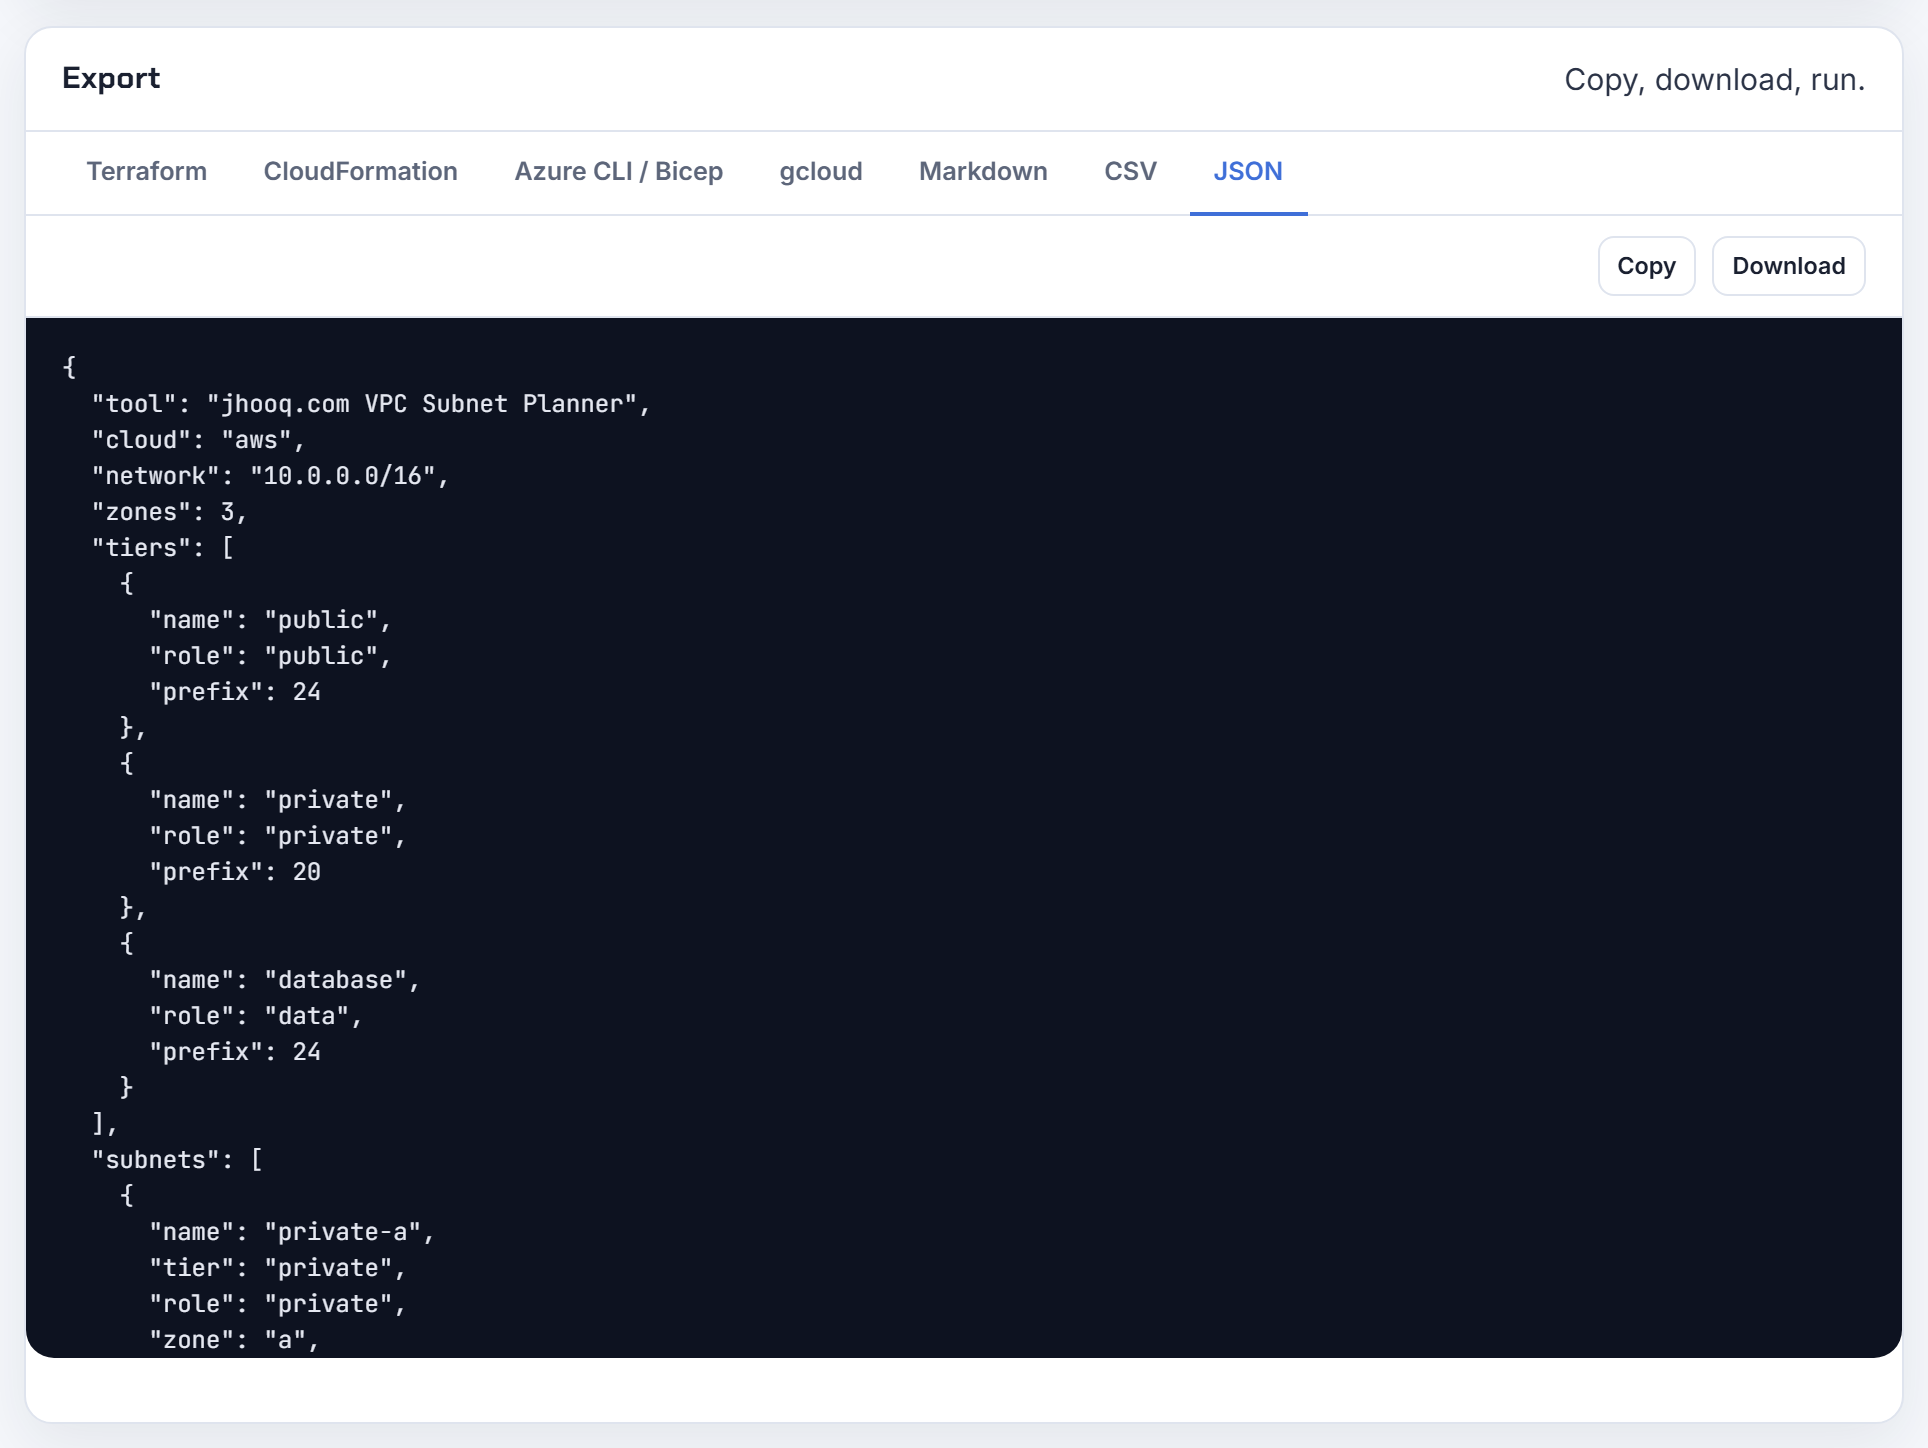Viewport: 1928px width, 1448px height.
Task: Click the "tiers": [ line
Action: click(162, 548)
